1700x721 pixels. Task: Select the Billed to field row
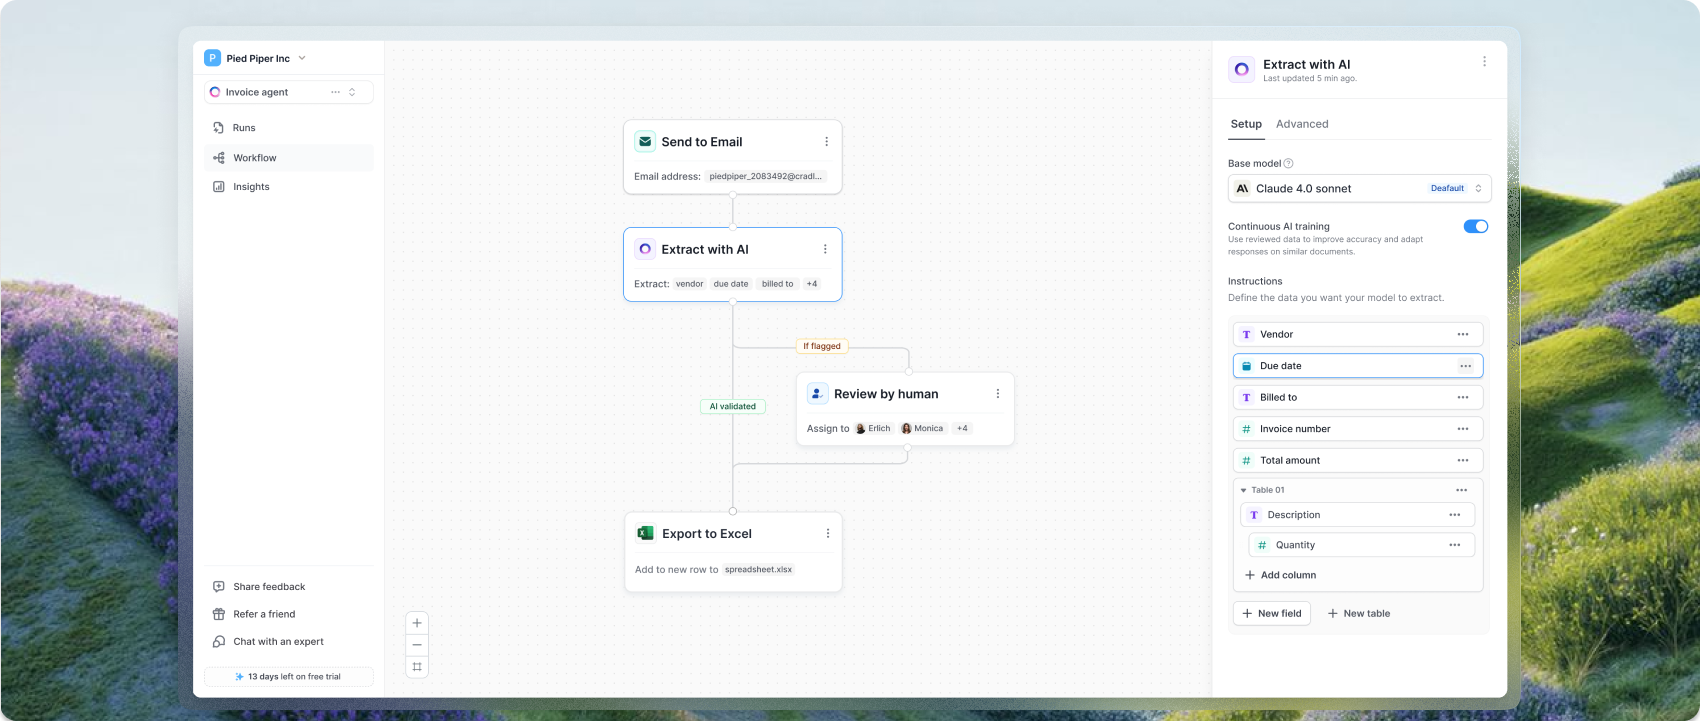1358,397
